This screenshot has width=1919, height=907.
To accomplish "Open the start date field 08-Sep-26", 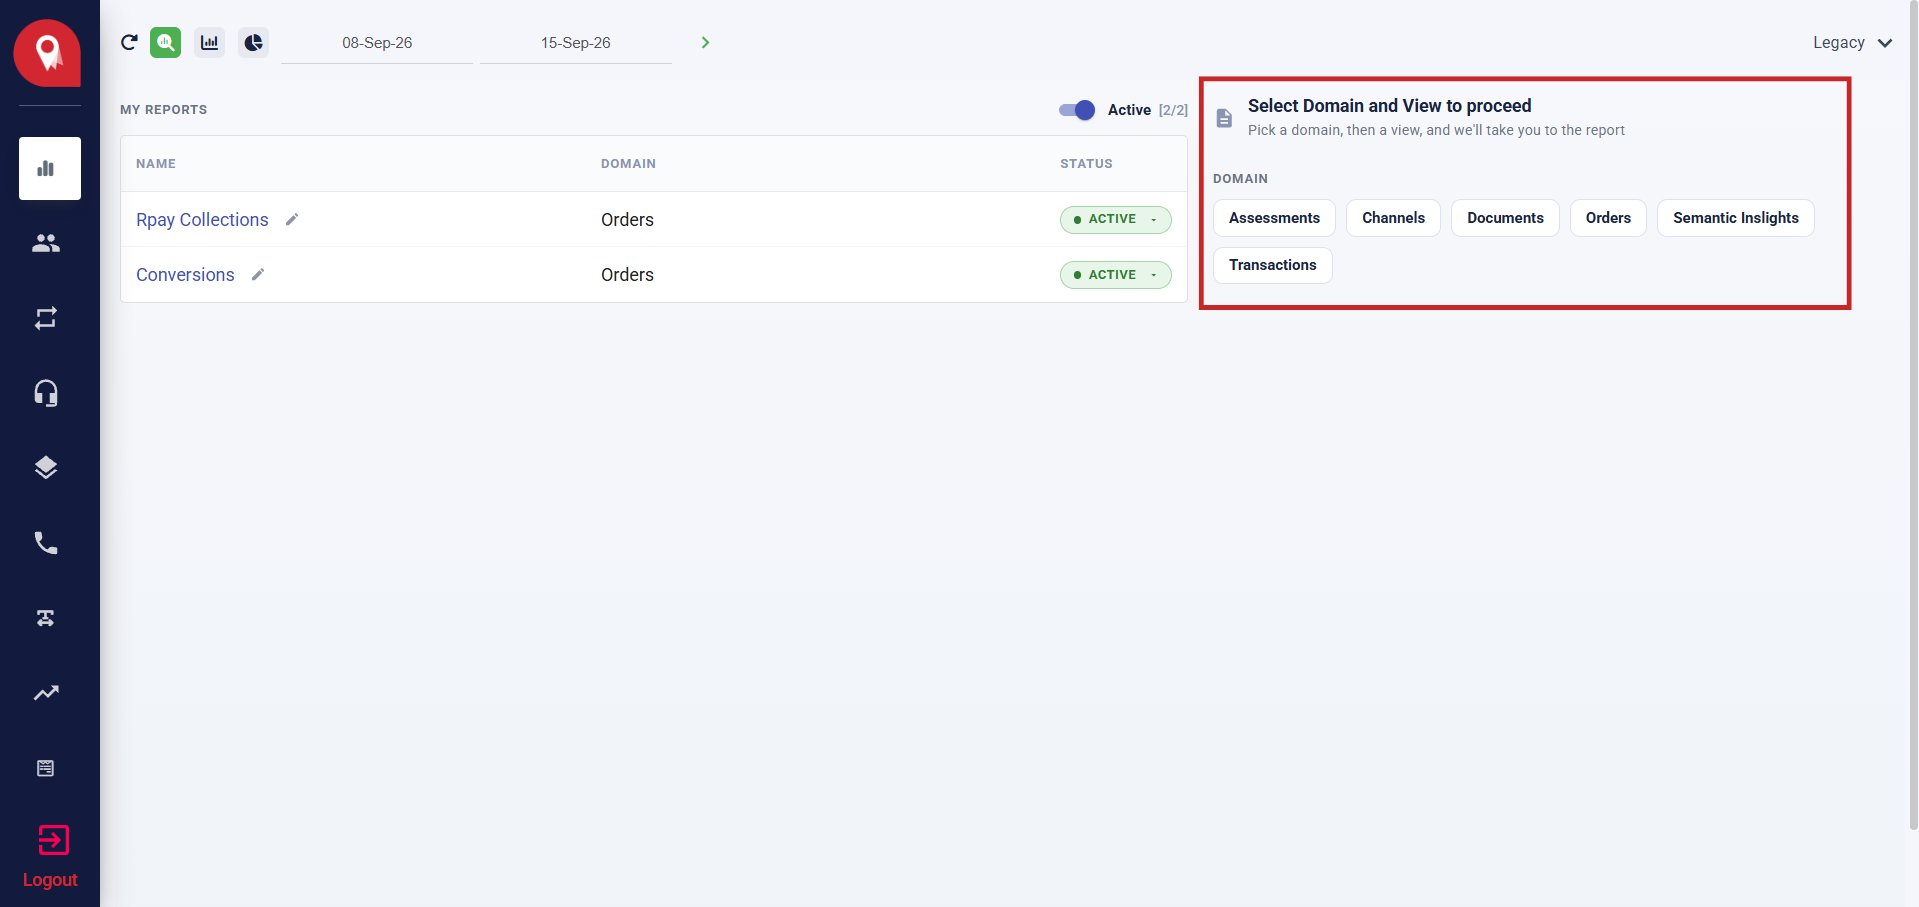I will coord(377,43).
